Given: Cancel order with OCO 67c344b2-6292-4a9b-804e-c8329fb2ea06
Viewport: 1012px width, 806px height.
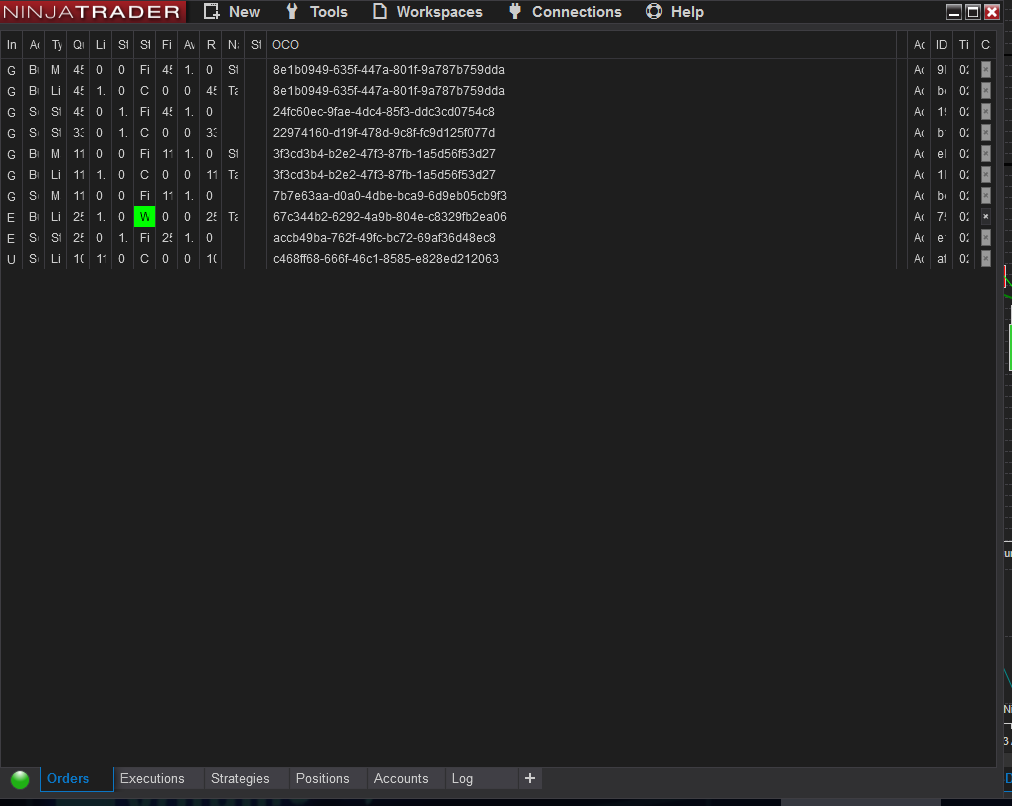Looking at the screenshot, I should [986, 217].
